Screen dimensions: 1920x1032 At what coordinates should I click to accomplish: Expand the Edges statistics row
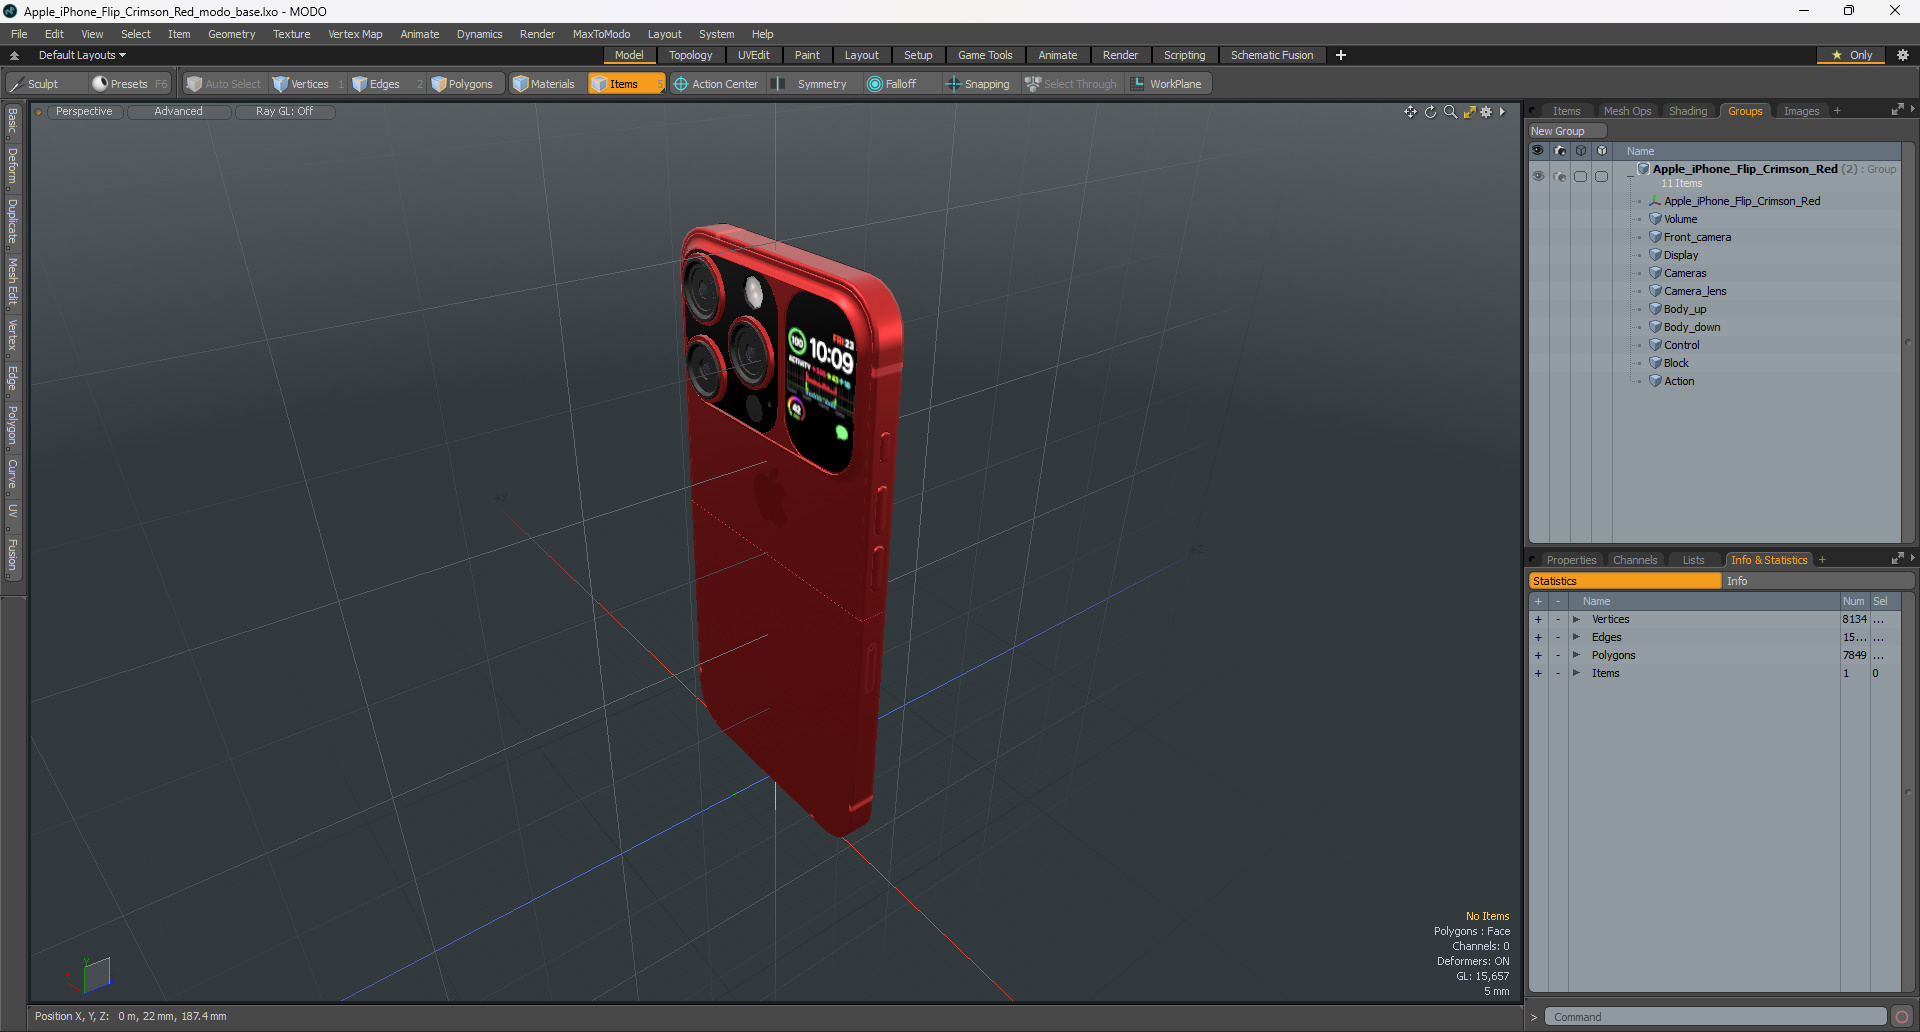coord(1576,637)
